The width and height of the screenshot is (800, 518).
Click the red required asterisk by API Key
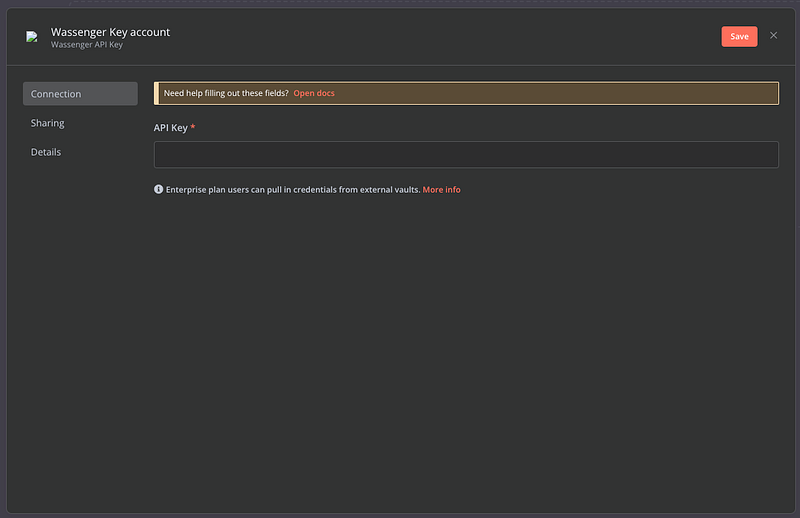192,128
